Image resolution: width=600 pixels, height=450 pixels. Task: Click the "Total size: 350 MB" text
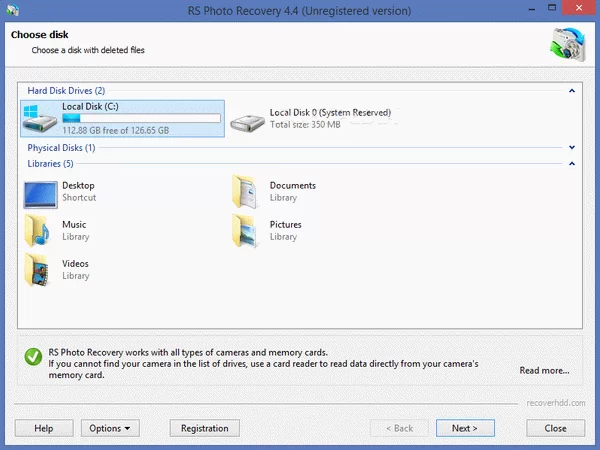pyautogui.click(x=305, y=125)
